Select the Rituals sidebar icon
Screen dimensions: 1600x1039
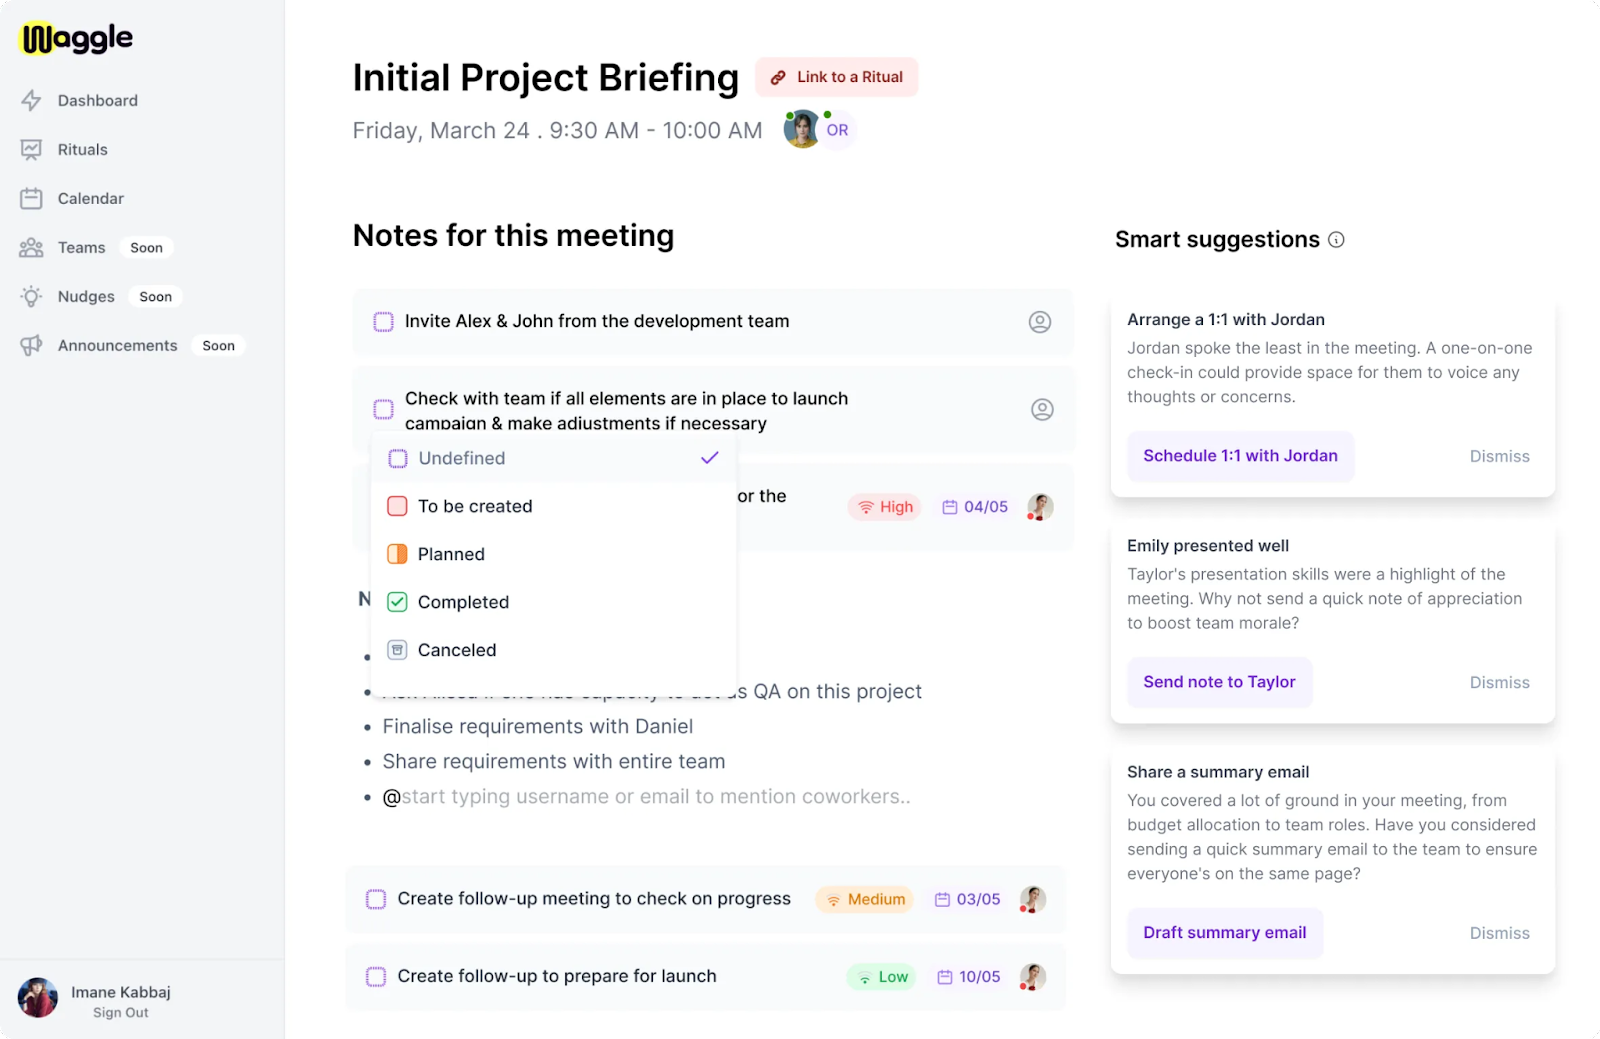pyautogui.click(x=33, y=149)
